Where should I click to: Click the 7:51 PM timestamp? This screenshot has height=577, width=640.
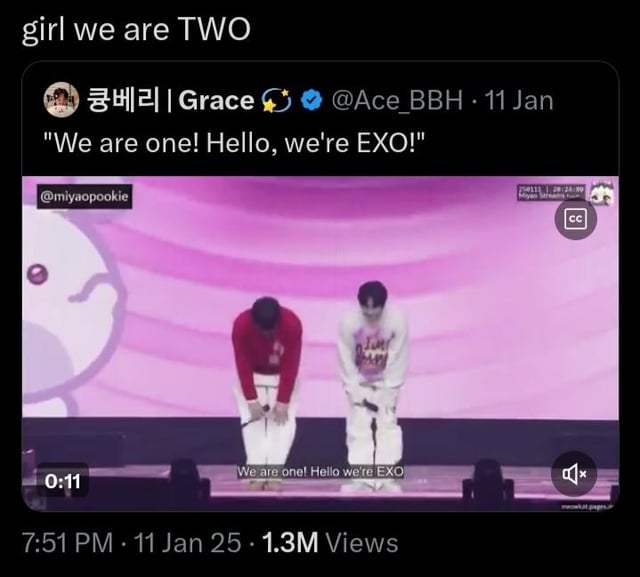pos(67,543)
